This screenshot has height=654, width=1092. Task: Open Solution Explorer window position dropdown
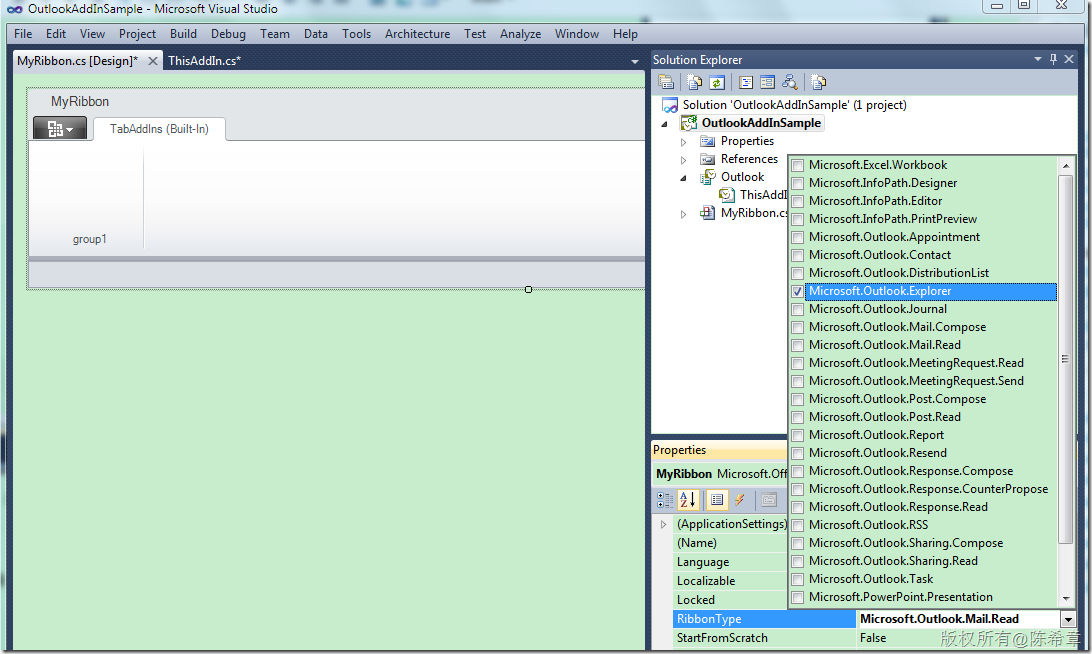[1038, 59]
